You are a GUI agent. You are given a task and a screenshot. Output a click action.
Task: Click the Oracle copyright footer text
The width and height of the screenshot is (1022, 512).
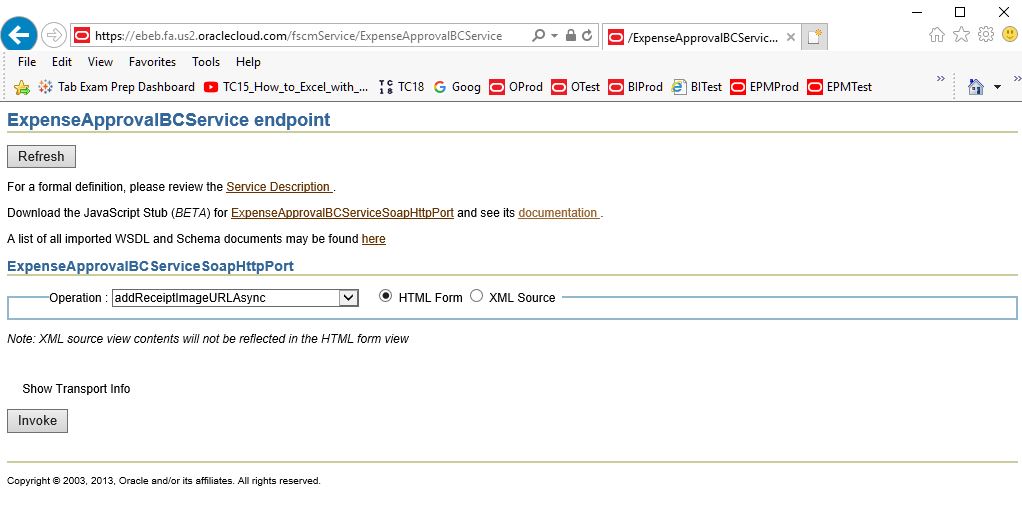coord(164,481)
